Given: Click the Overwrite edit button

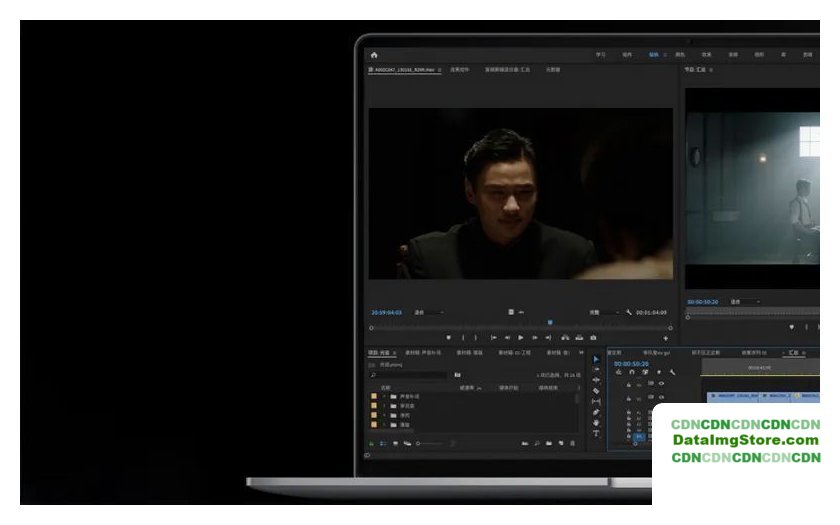Looking at the screenshot, I should (x=579, y=338).
